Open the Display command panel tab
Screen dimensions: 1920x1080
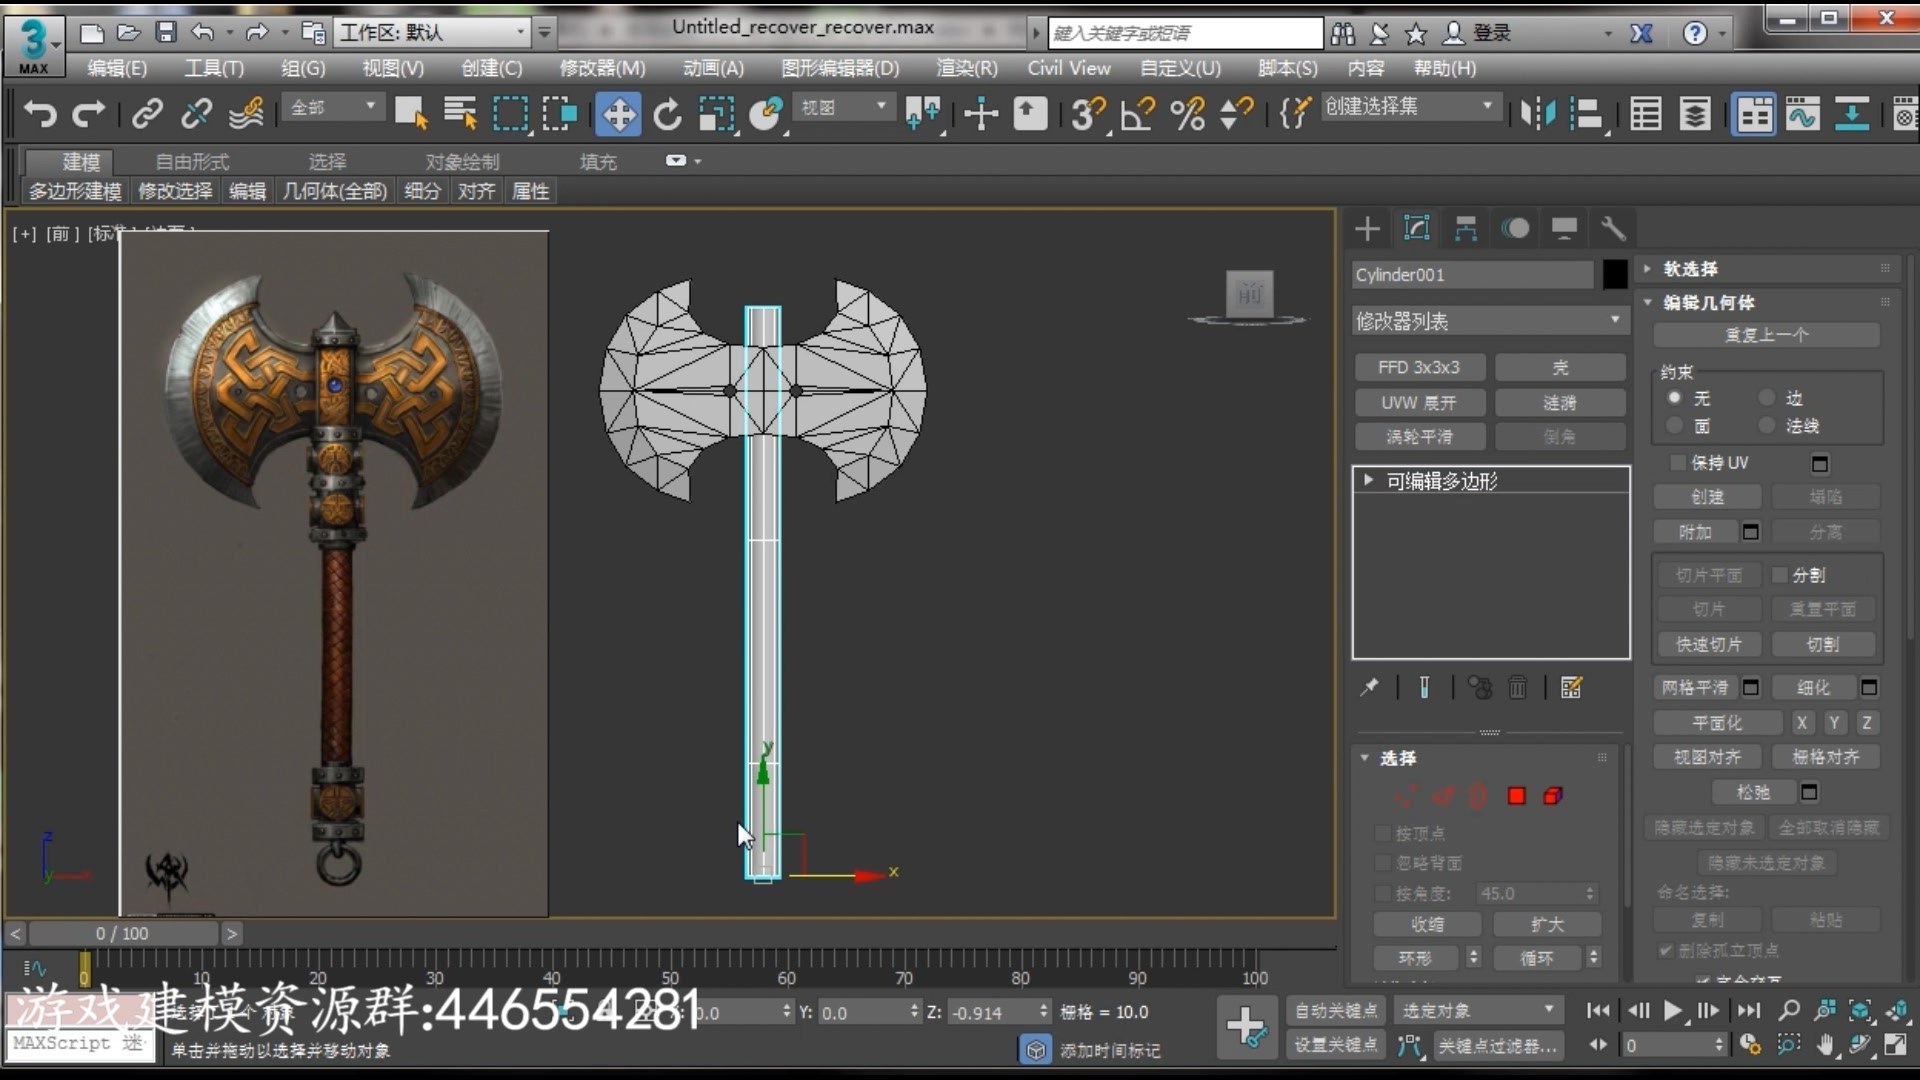[x=1564, y=228]
